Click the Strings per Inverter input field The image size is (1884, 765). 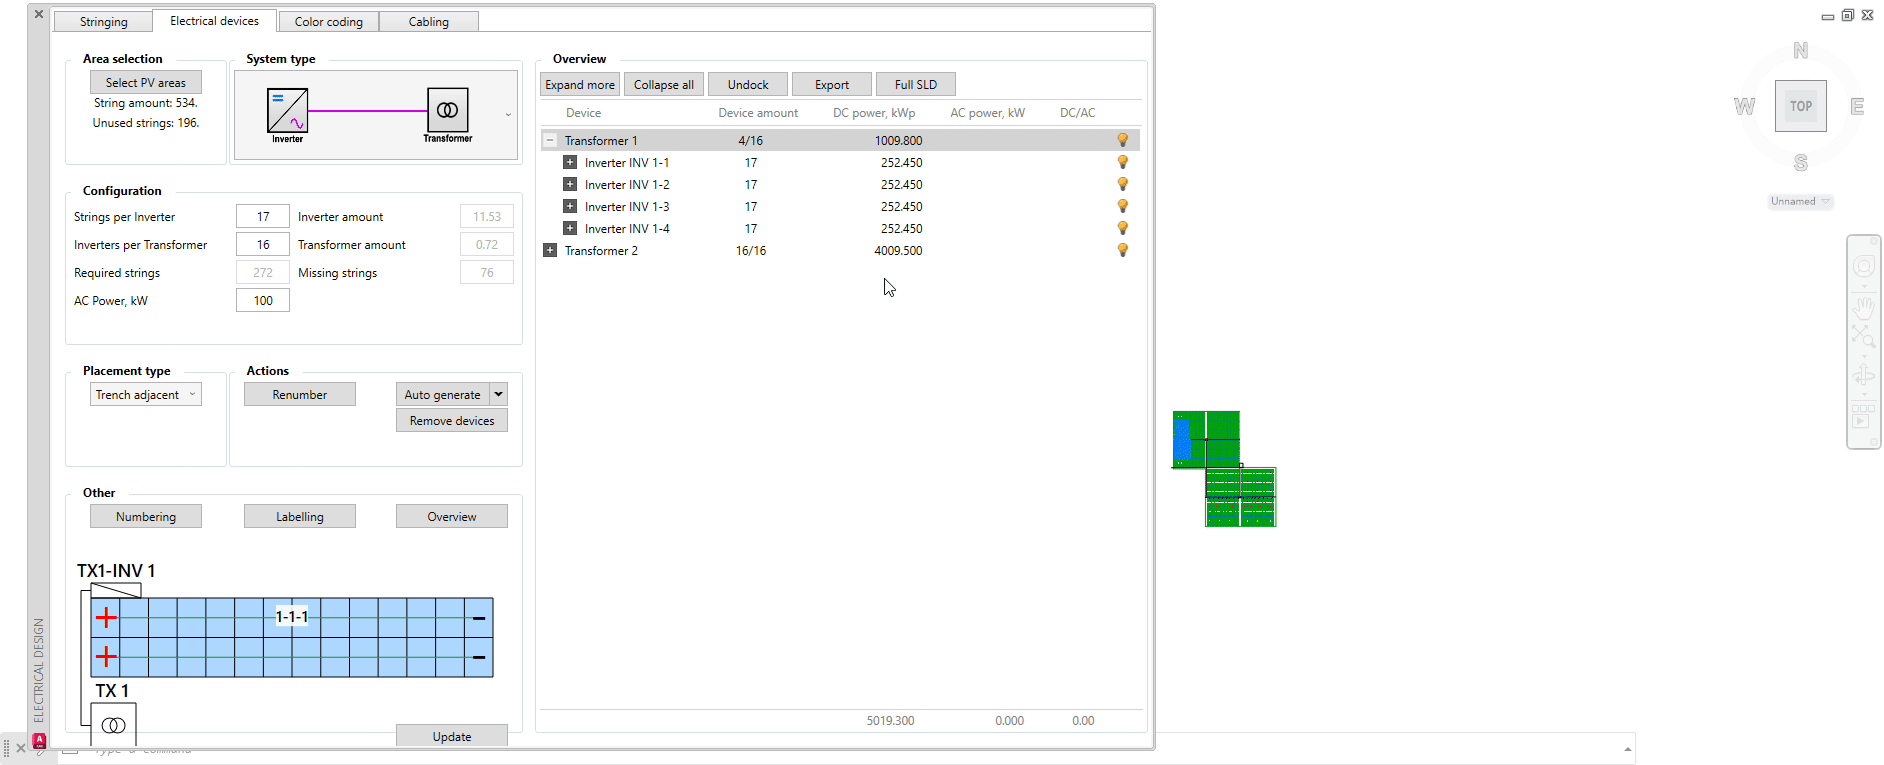pos(263,217)
